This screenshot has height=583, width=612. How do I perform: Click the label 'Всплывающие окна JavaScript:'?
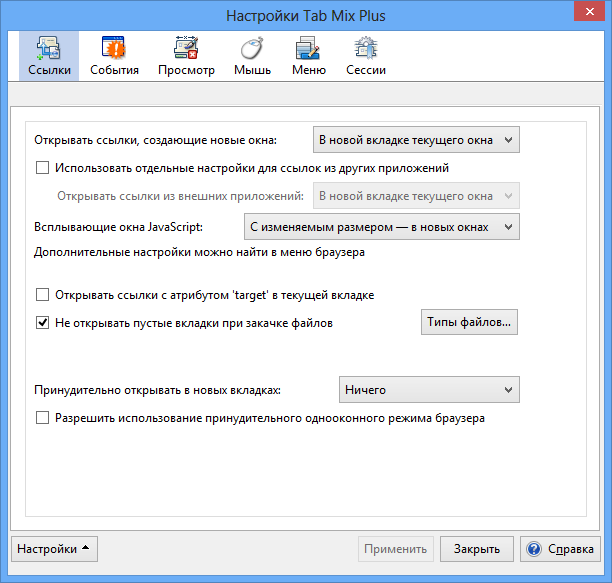(118, 227)
